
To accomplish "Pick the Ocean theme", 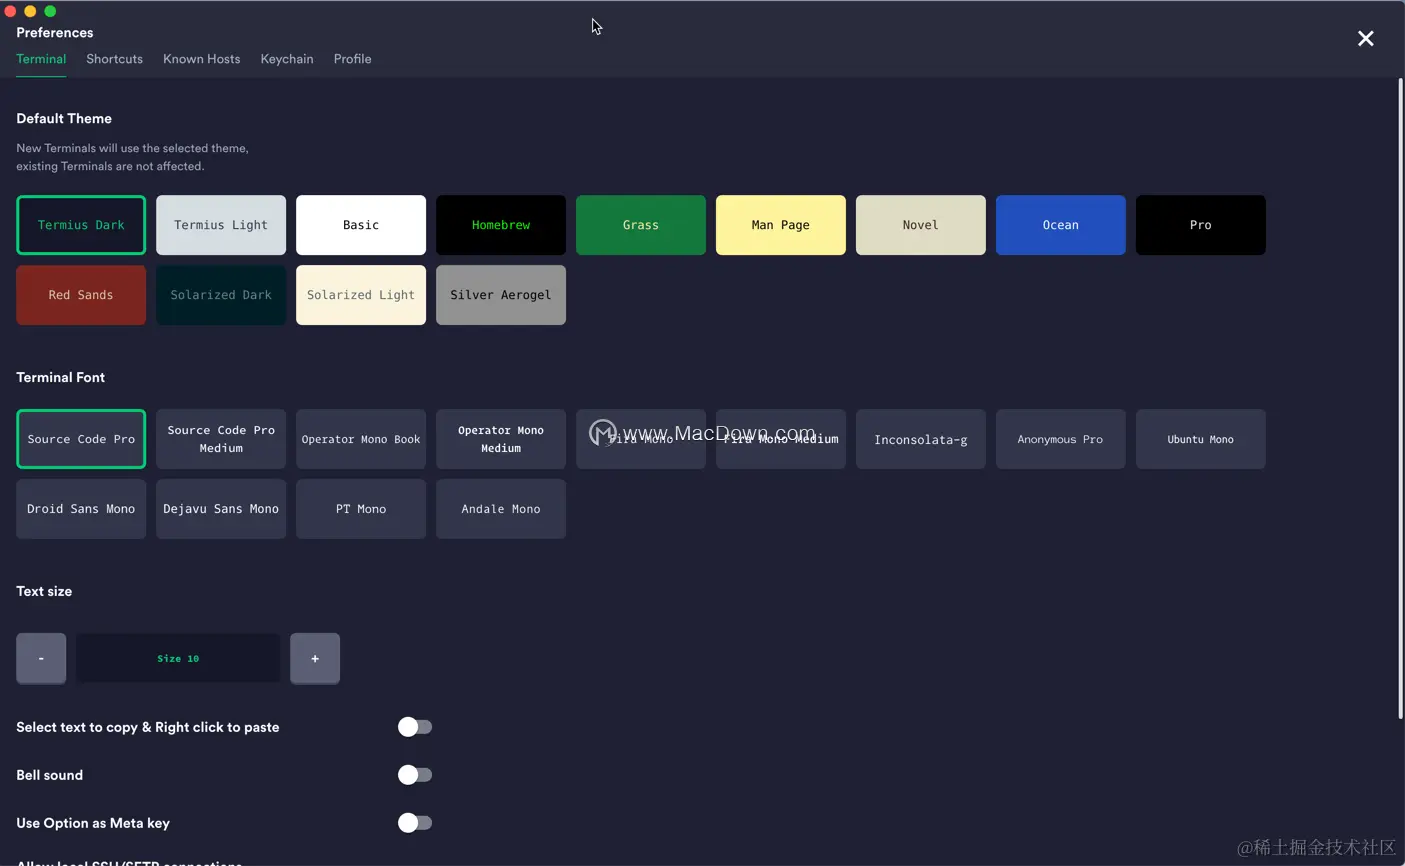I will 1061,225.
